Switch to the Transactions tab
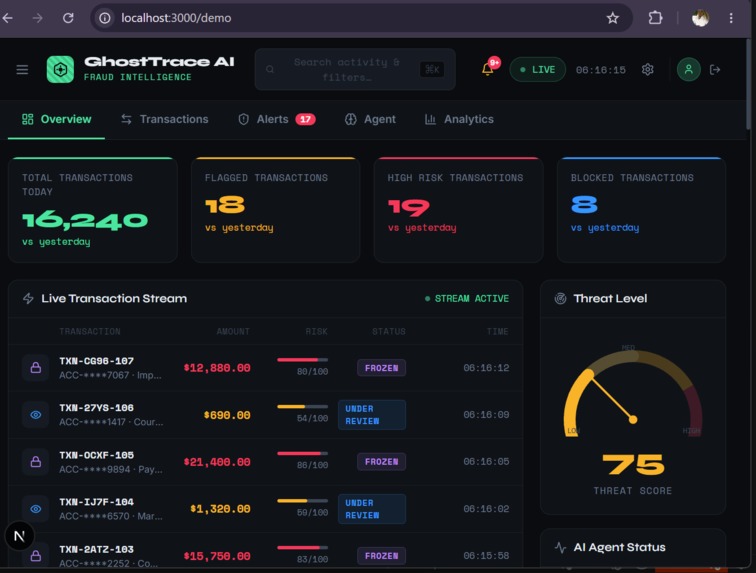This screenshot has width=756, height=573. [164, 119]
